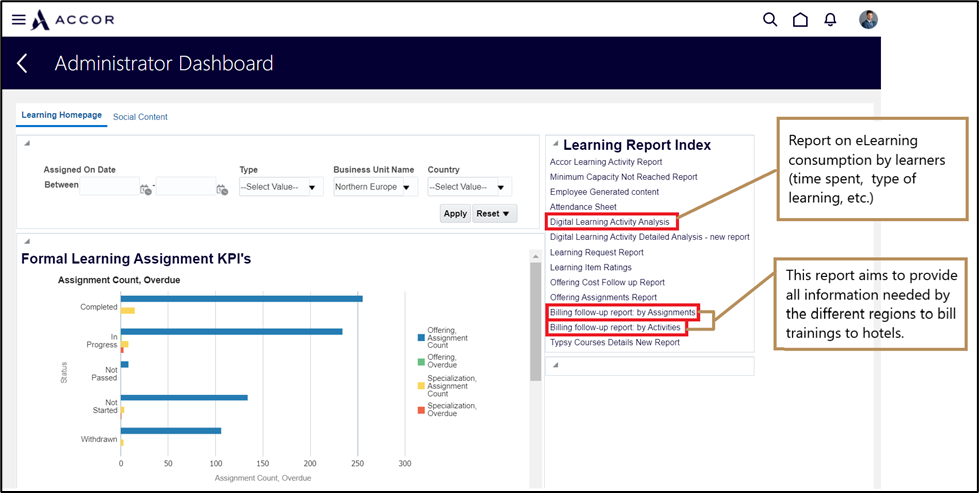Open the hamburger navigation menu
The height and width of the screenshot is (493, 979).
tap(19, 20)
